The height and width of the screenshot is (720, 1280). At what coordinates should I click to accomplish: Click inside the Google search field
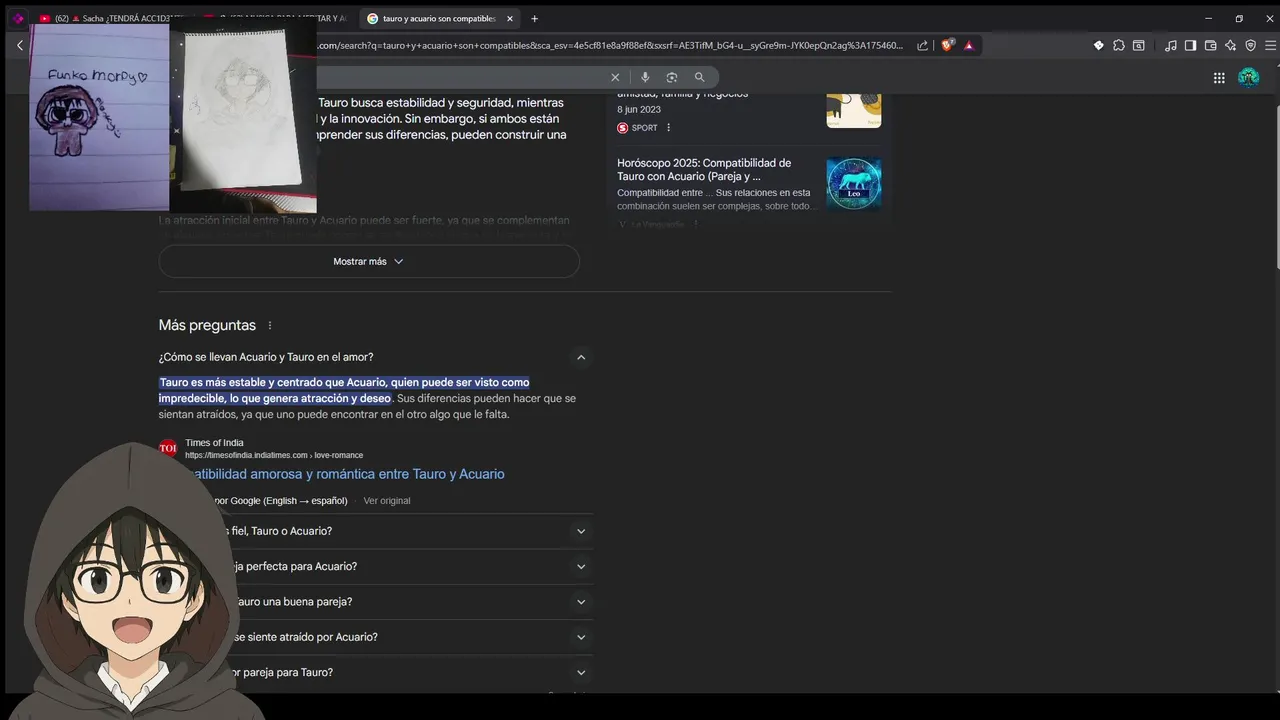point(460,77)
